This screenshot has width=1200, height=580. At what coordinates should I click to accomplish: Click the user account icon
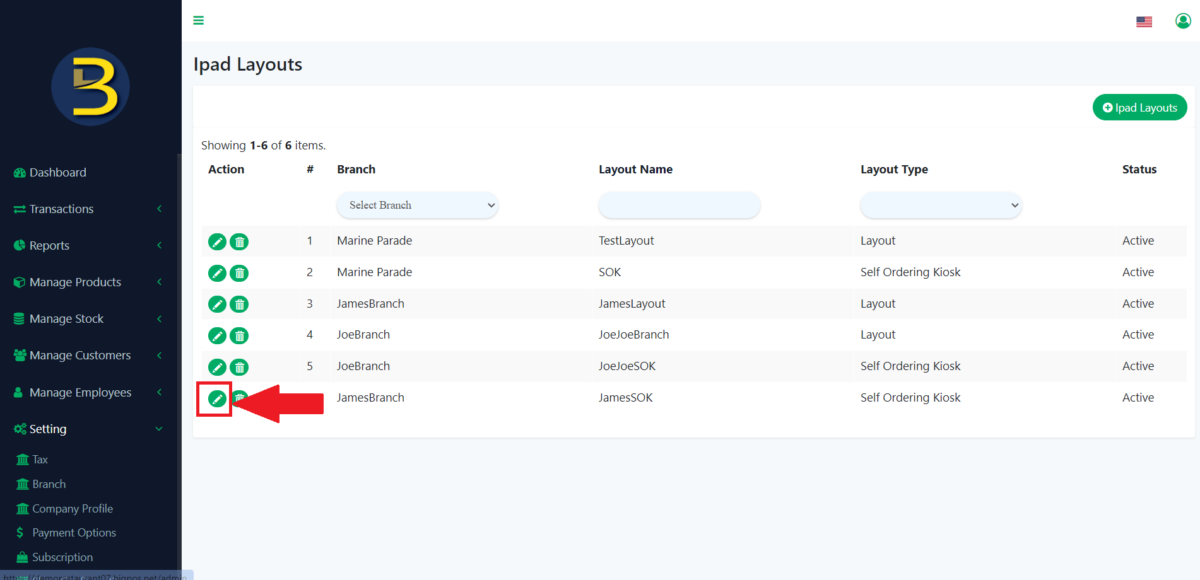point(1182,20)
